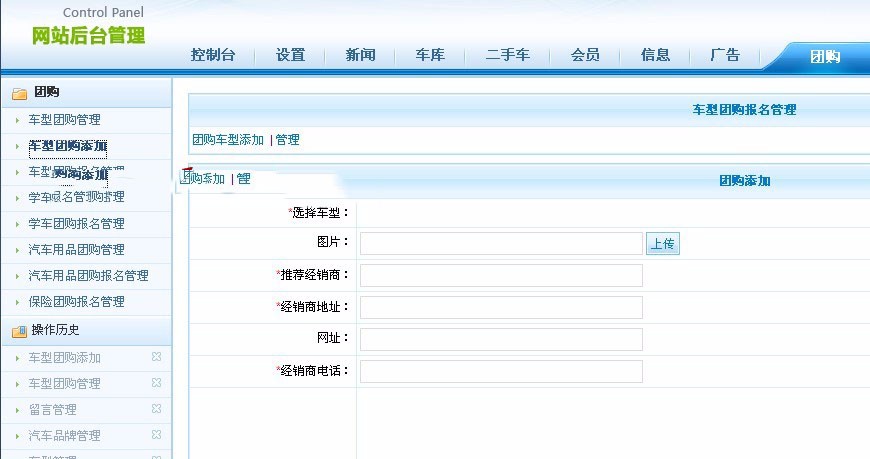
Task: Click the 团购 folder icon in the sidebar
Action: (19, 94)
